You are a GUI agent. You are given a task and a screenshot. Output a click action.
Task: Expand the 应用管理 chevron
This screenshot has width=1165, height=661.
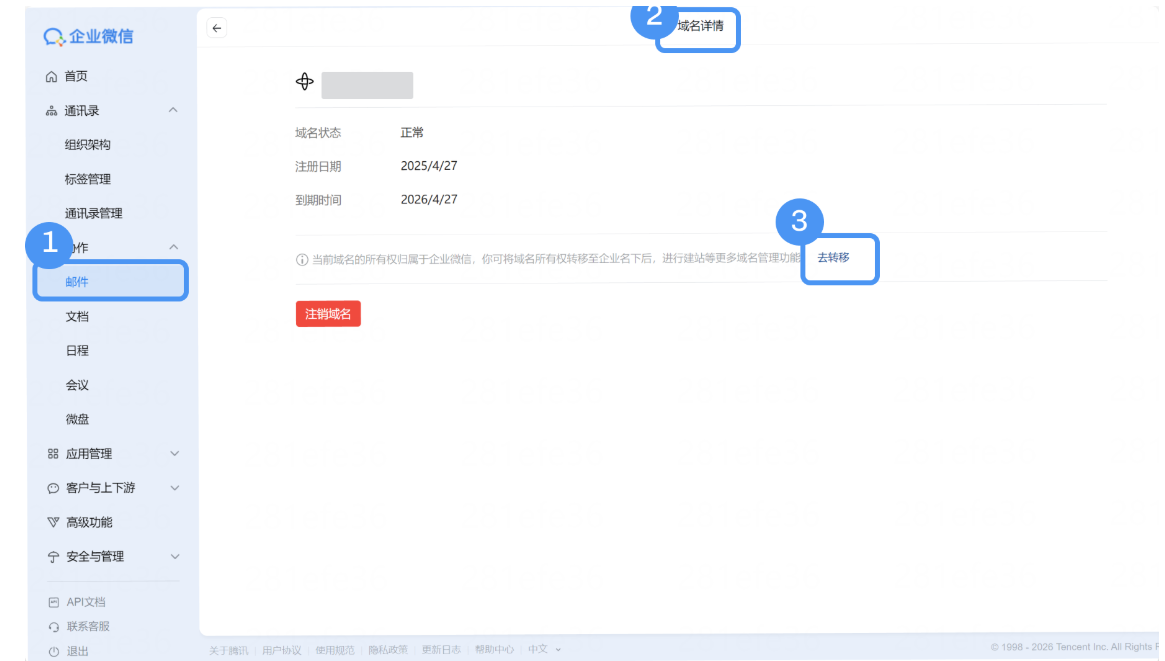(175, 454)
